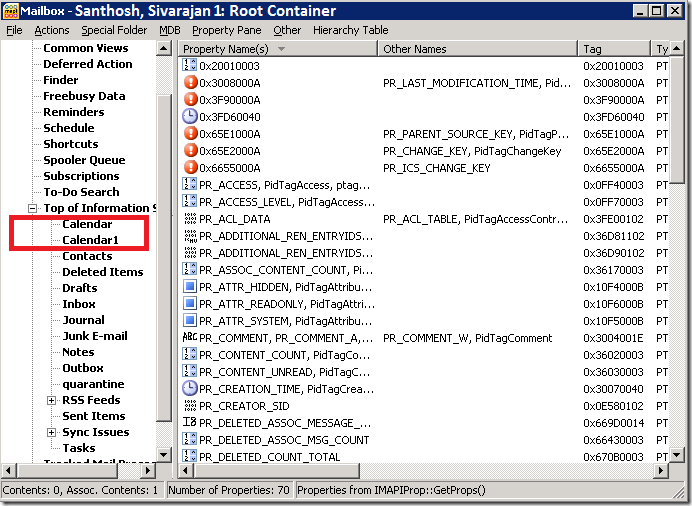Expand the Sync Issues folder

coord(51,432)
